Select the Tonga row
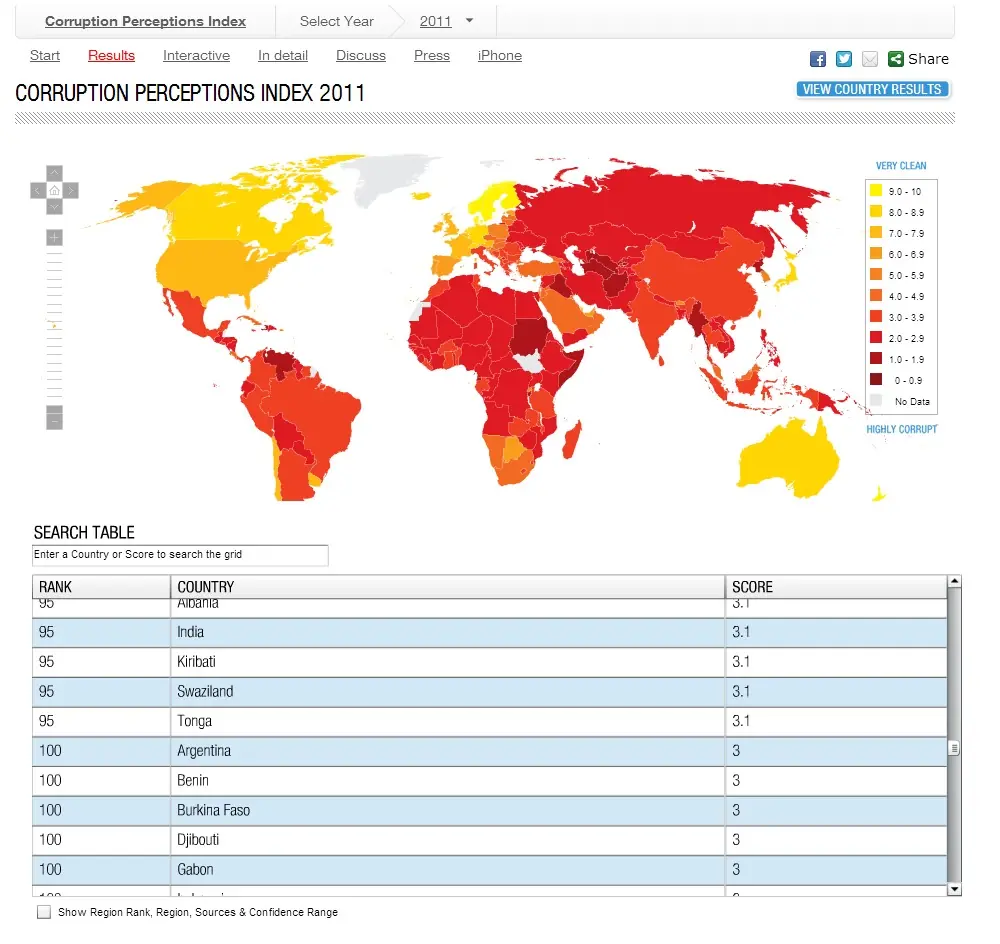Viewport: 1000px width, 944px height. [489, 721]
